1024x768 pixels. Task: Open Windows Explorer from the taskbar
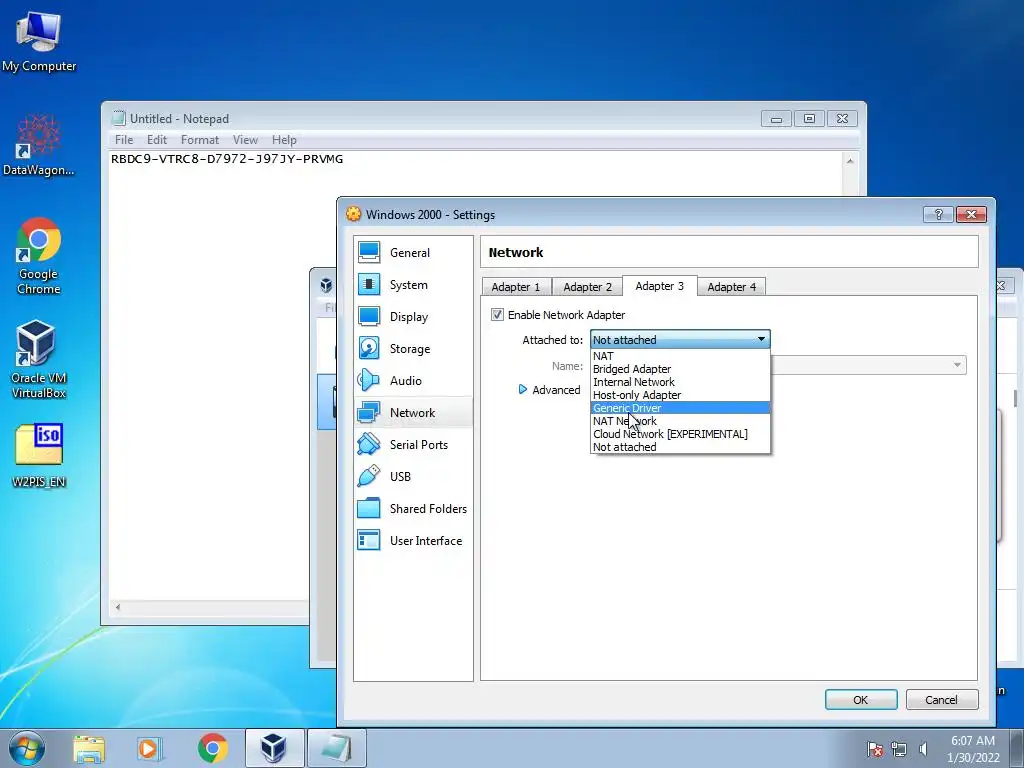coord(89,748)
